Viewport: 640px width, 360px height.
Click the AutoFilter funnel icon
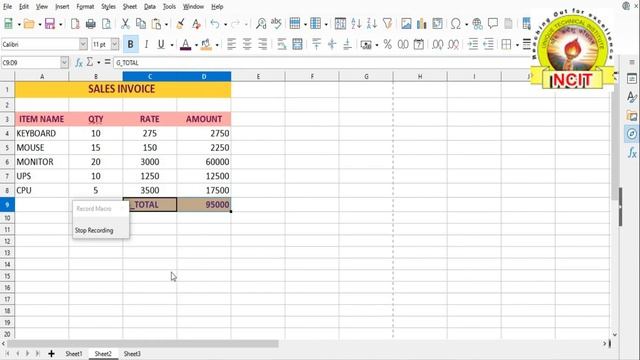point(387,24)
